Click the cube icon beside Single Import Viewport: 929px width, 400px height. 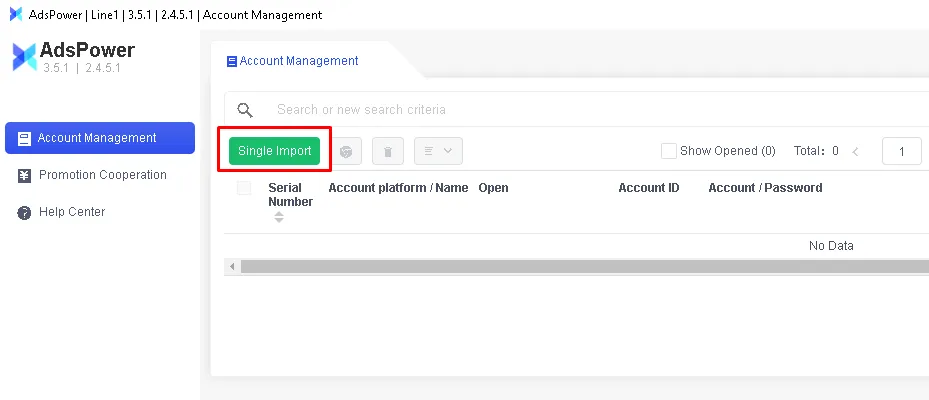click(346, 152)
